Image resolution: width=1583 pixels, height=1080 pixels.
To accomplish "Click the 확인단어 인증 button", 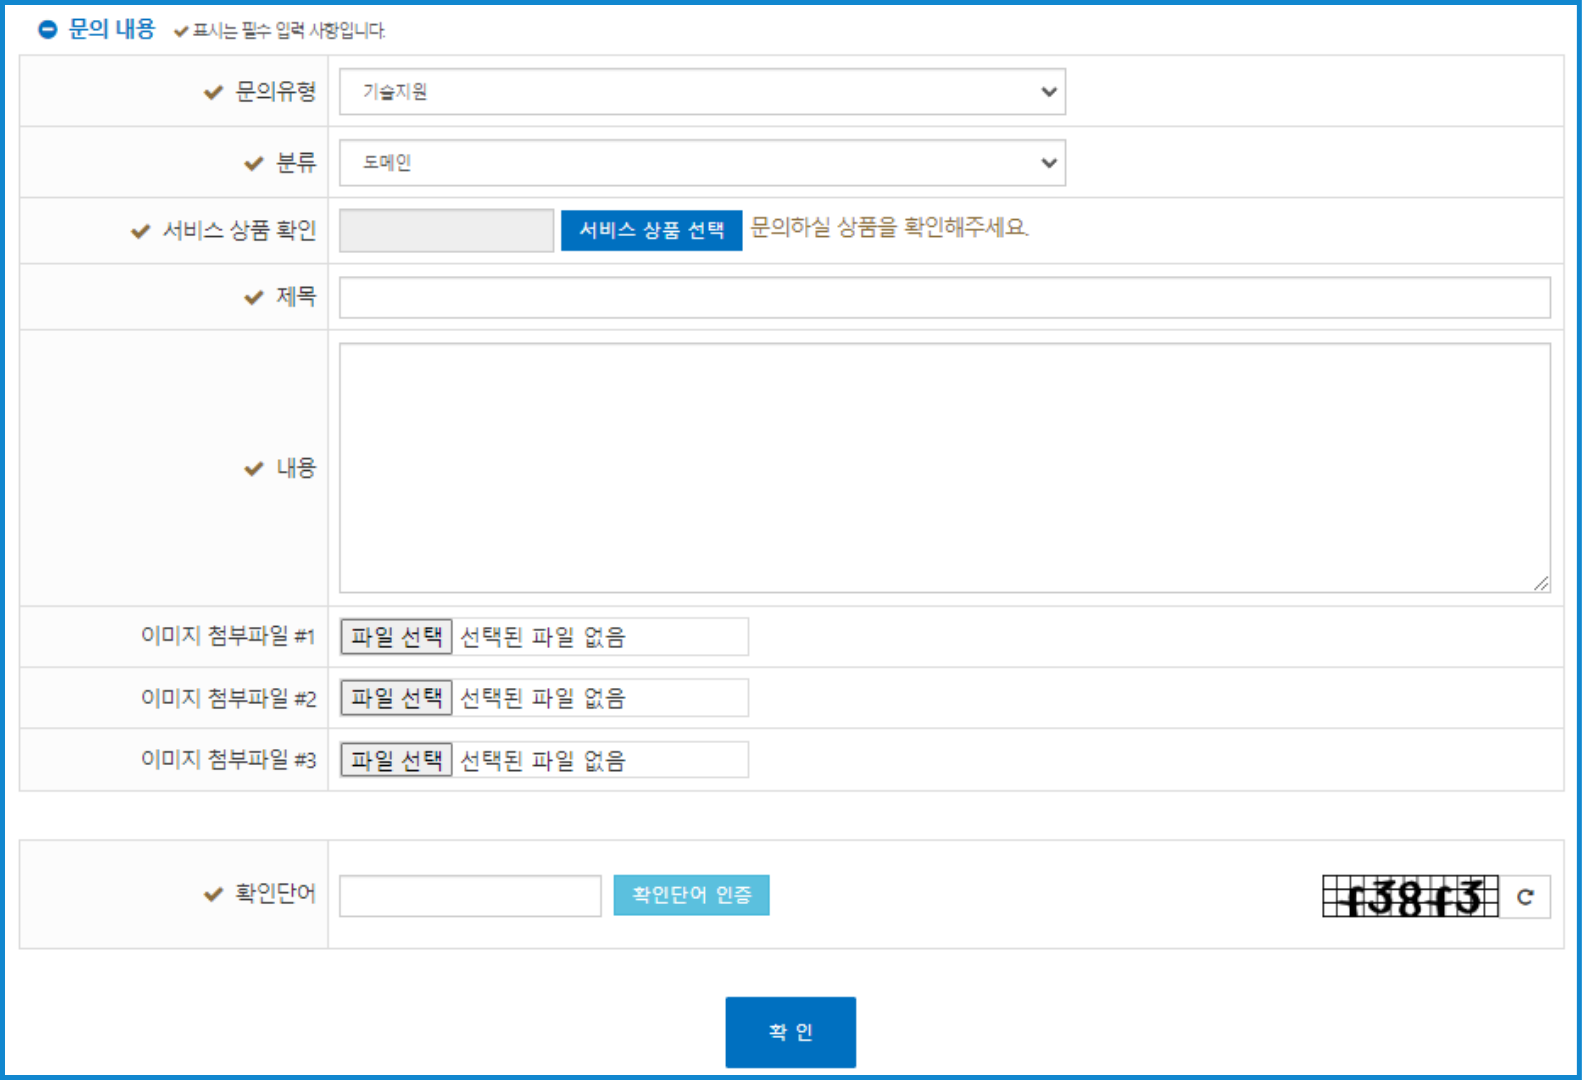I will point(691,895).
